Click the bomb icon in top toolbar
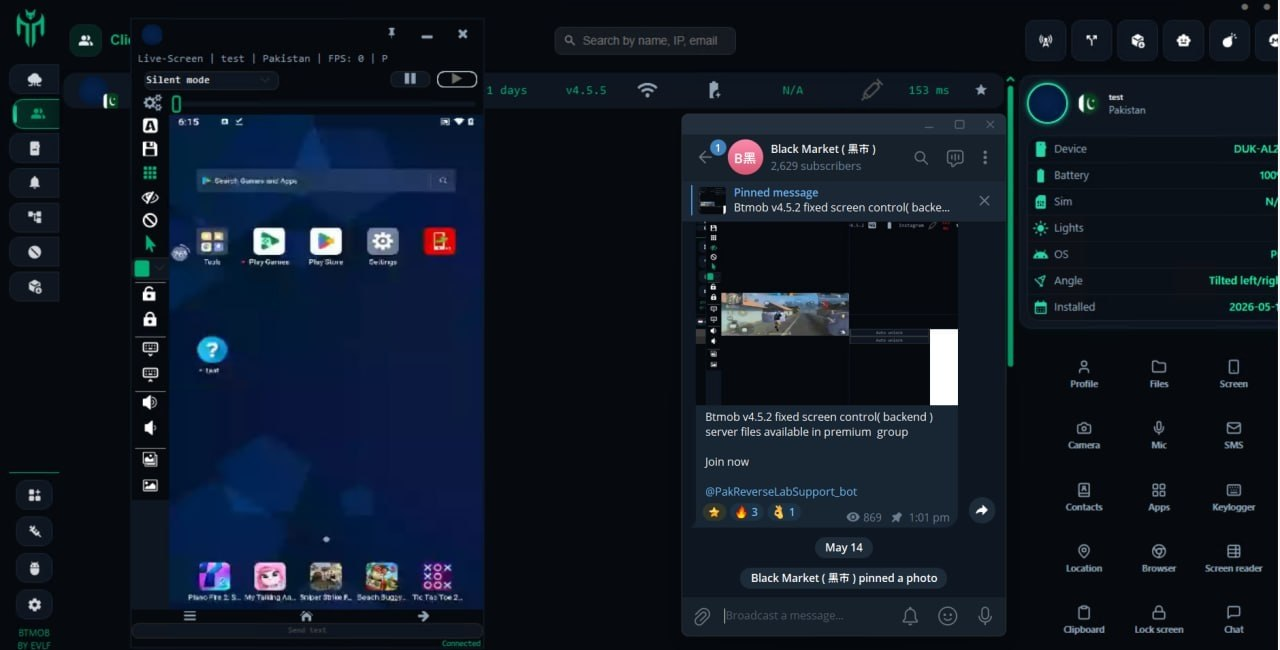Image resolution: width=1280 pixels, height=650 pixels. pos(1230,41)
